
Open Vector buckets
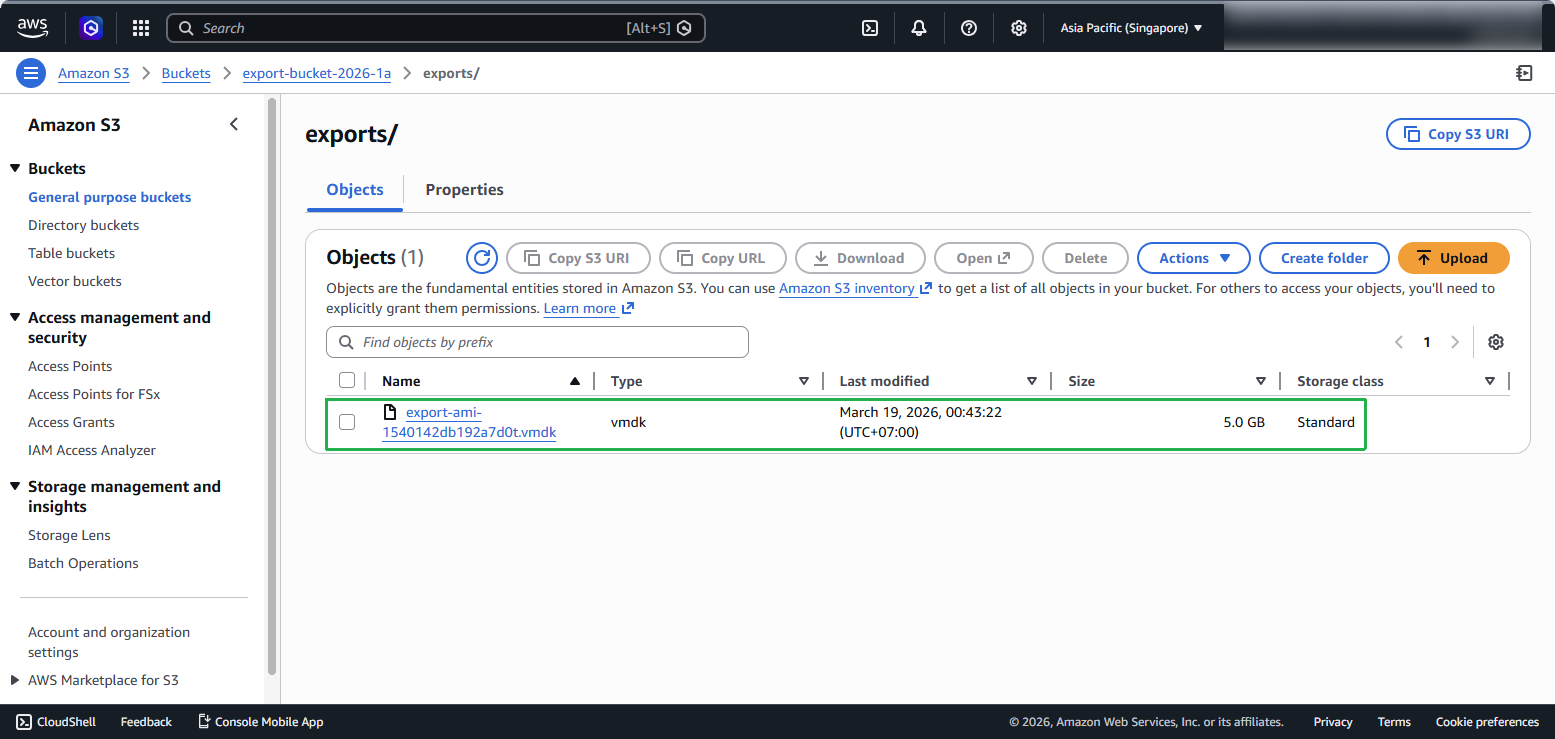tap(75, 281)
